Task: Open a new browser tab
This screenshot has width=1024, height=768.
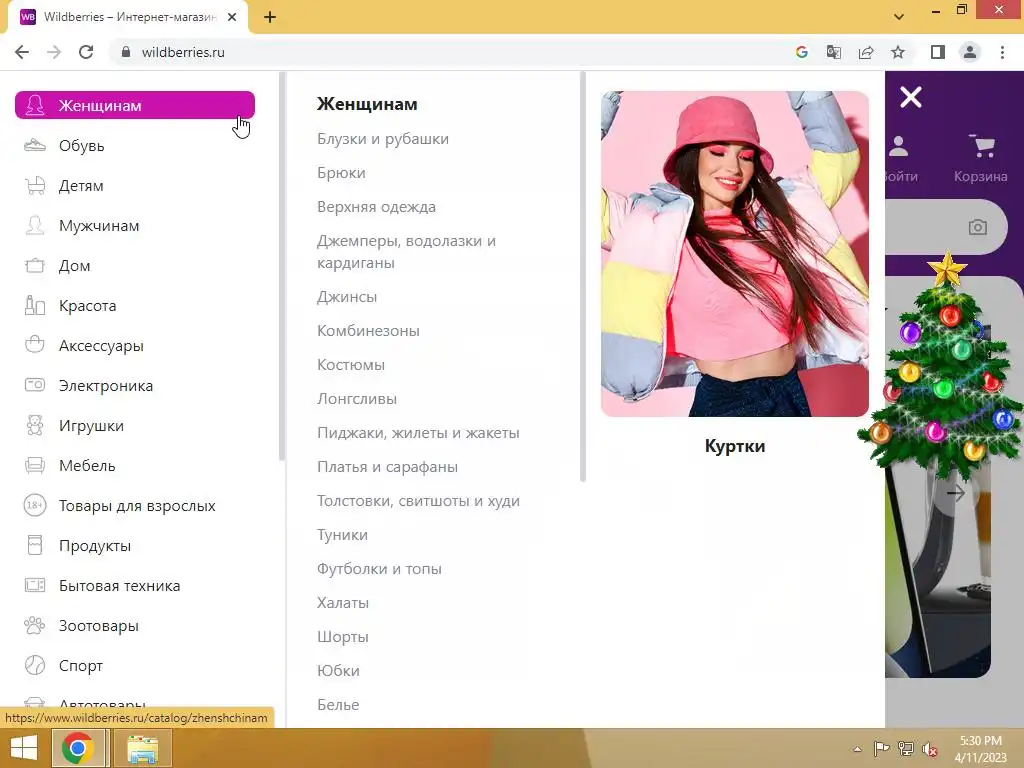Action: (x=270, y=17)
